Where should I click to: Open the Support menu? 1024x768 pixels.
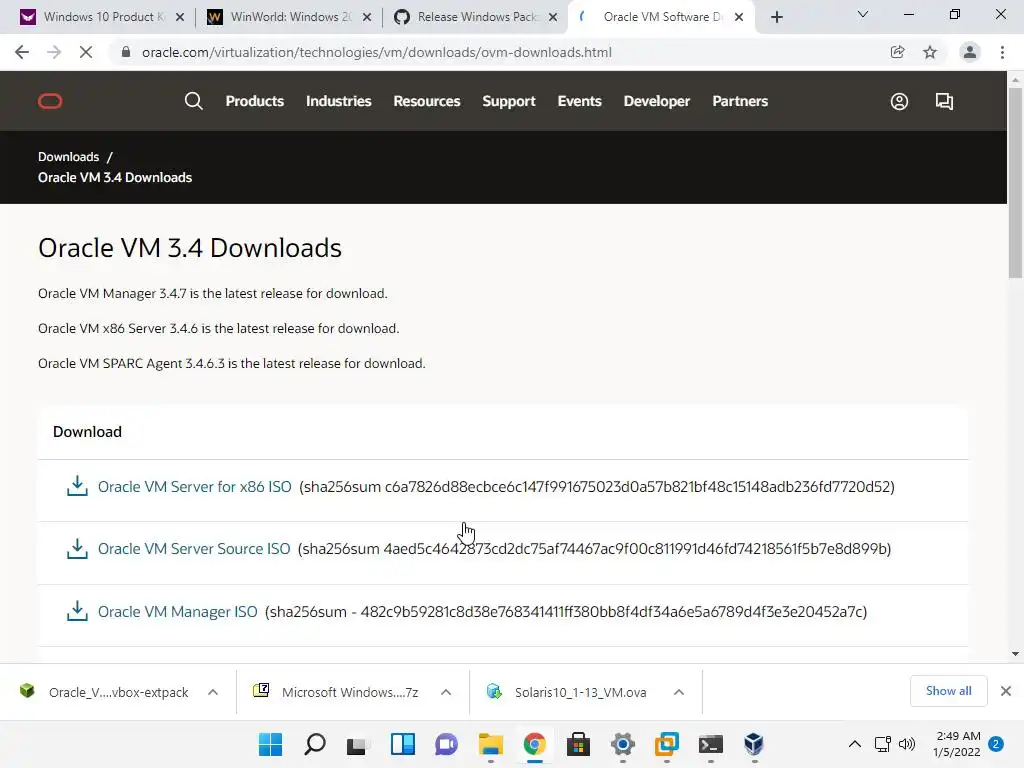click(509, 101)
